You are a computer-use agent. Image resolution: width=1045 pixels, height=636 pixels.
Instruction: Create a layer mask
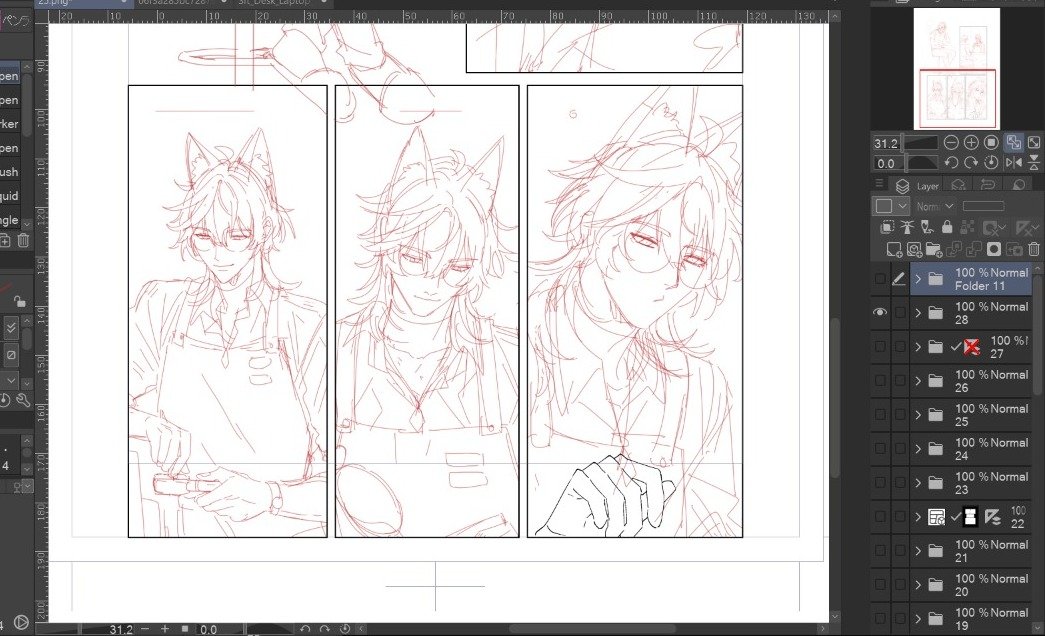(994, 249)
